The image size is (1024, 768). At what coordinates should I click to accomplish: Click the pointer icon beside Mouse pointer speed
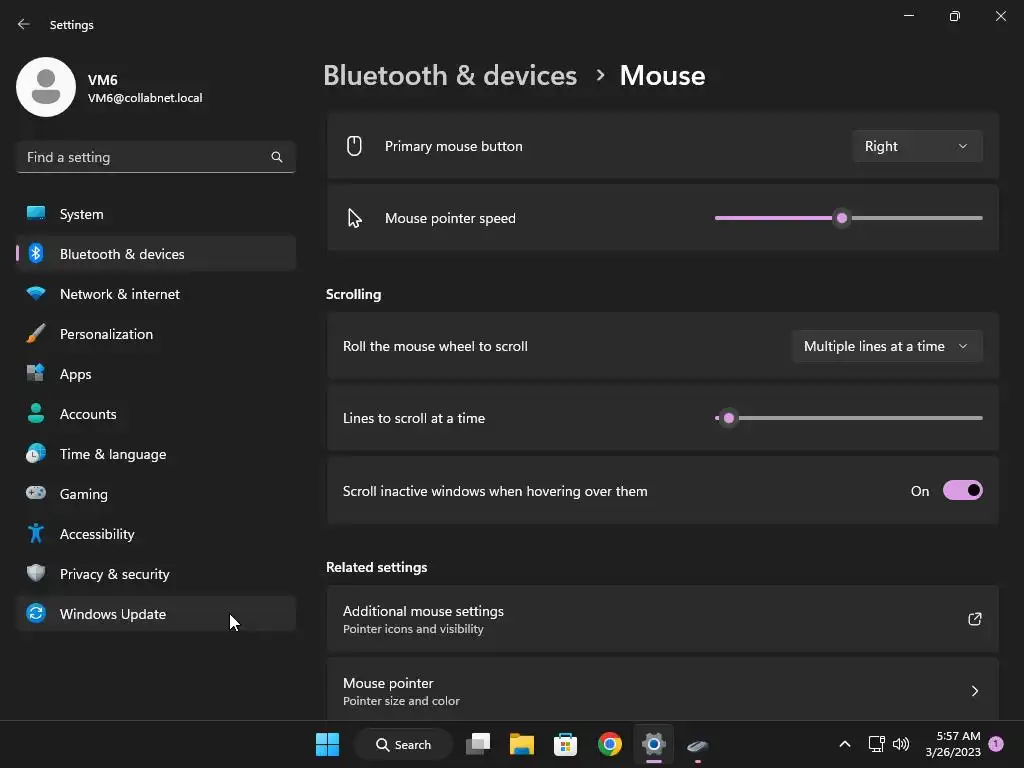pyautogui.click(x=354, y=218)
